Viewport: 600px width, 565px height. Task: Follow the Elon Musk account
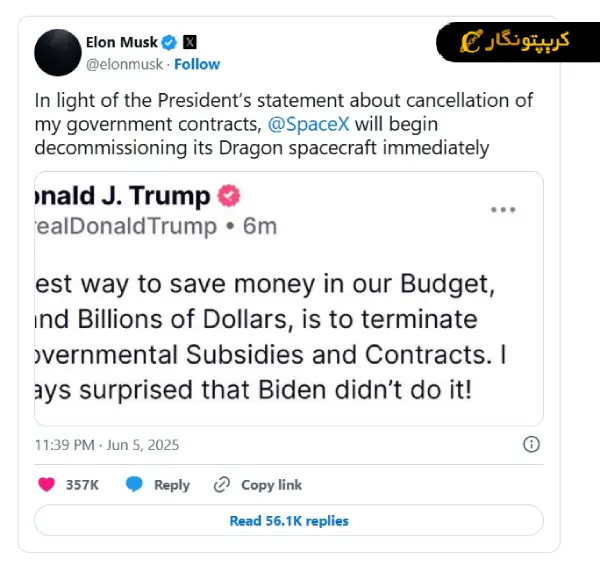click(197, 64)
